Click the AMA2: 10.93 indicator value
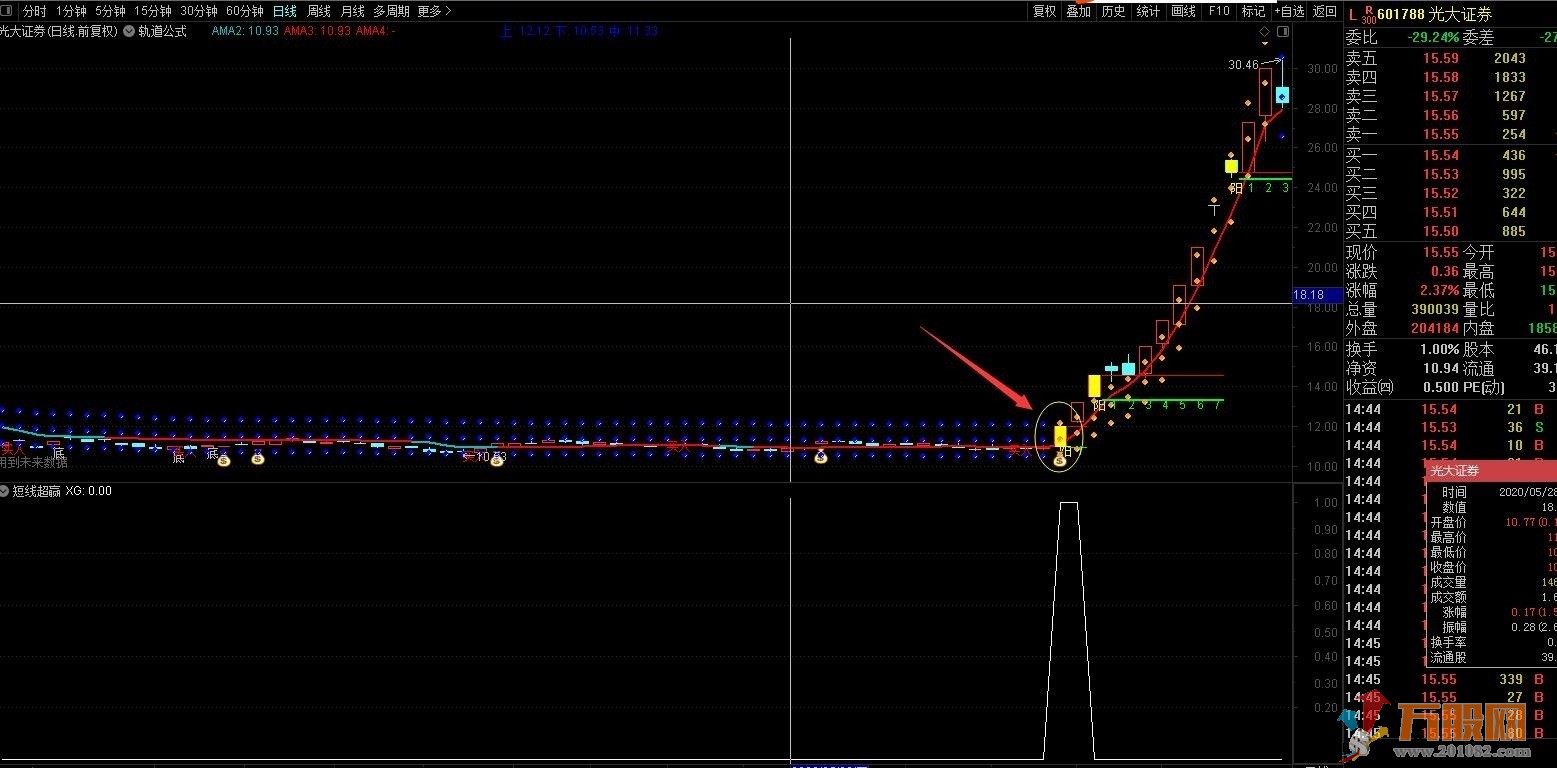Viewport: 1557px width, 768px height. tap(245, 31)
